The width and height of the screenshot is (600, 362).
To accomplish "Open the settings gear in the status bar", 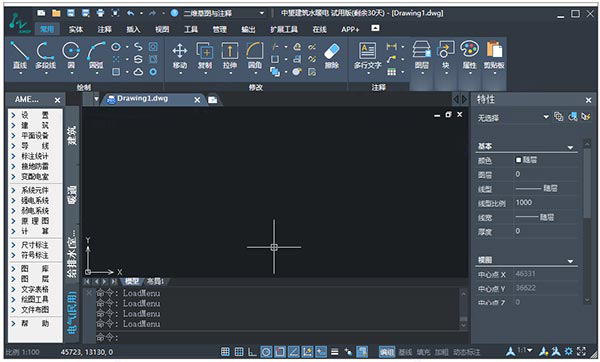I will coord(569,351).
